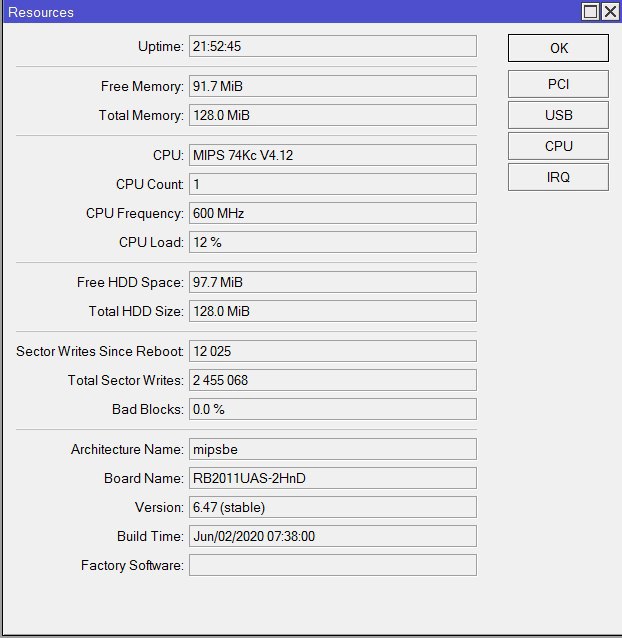Click the CPU Frequency field 600 MHz

coord(333,213)
